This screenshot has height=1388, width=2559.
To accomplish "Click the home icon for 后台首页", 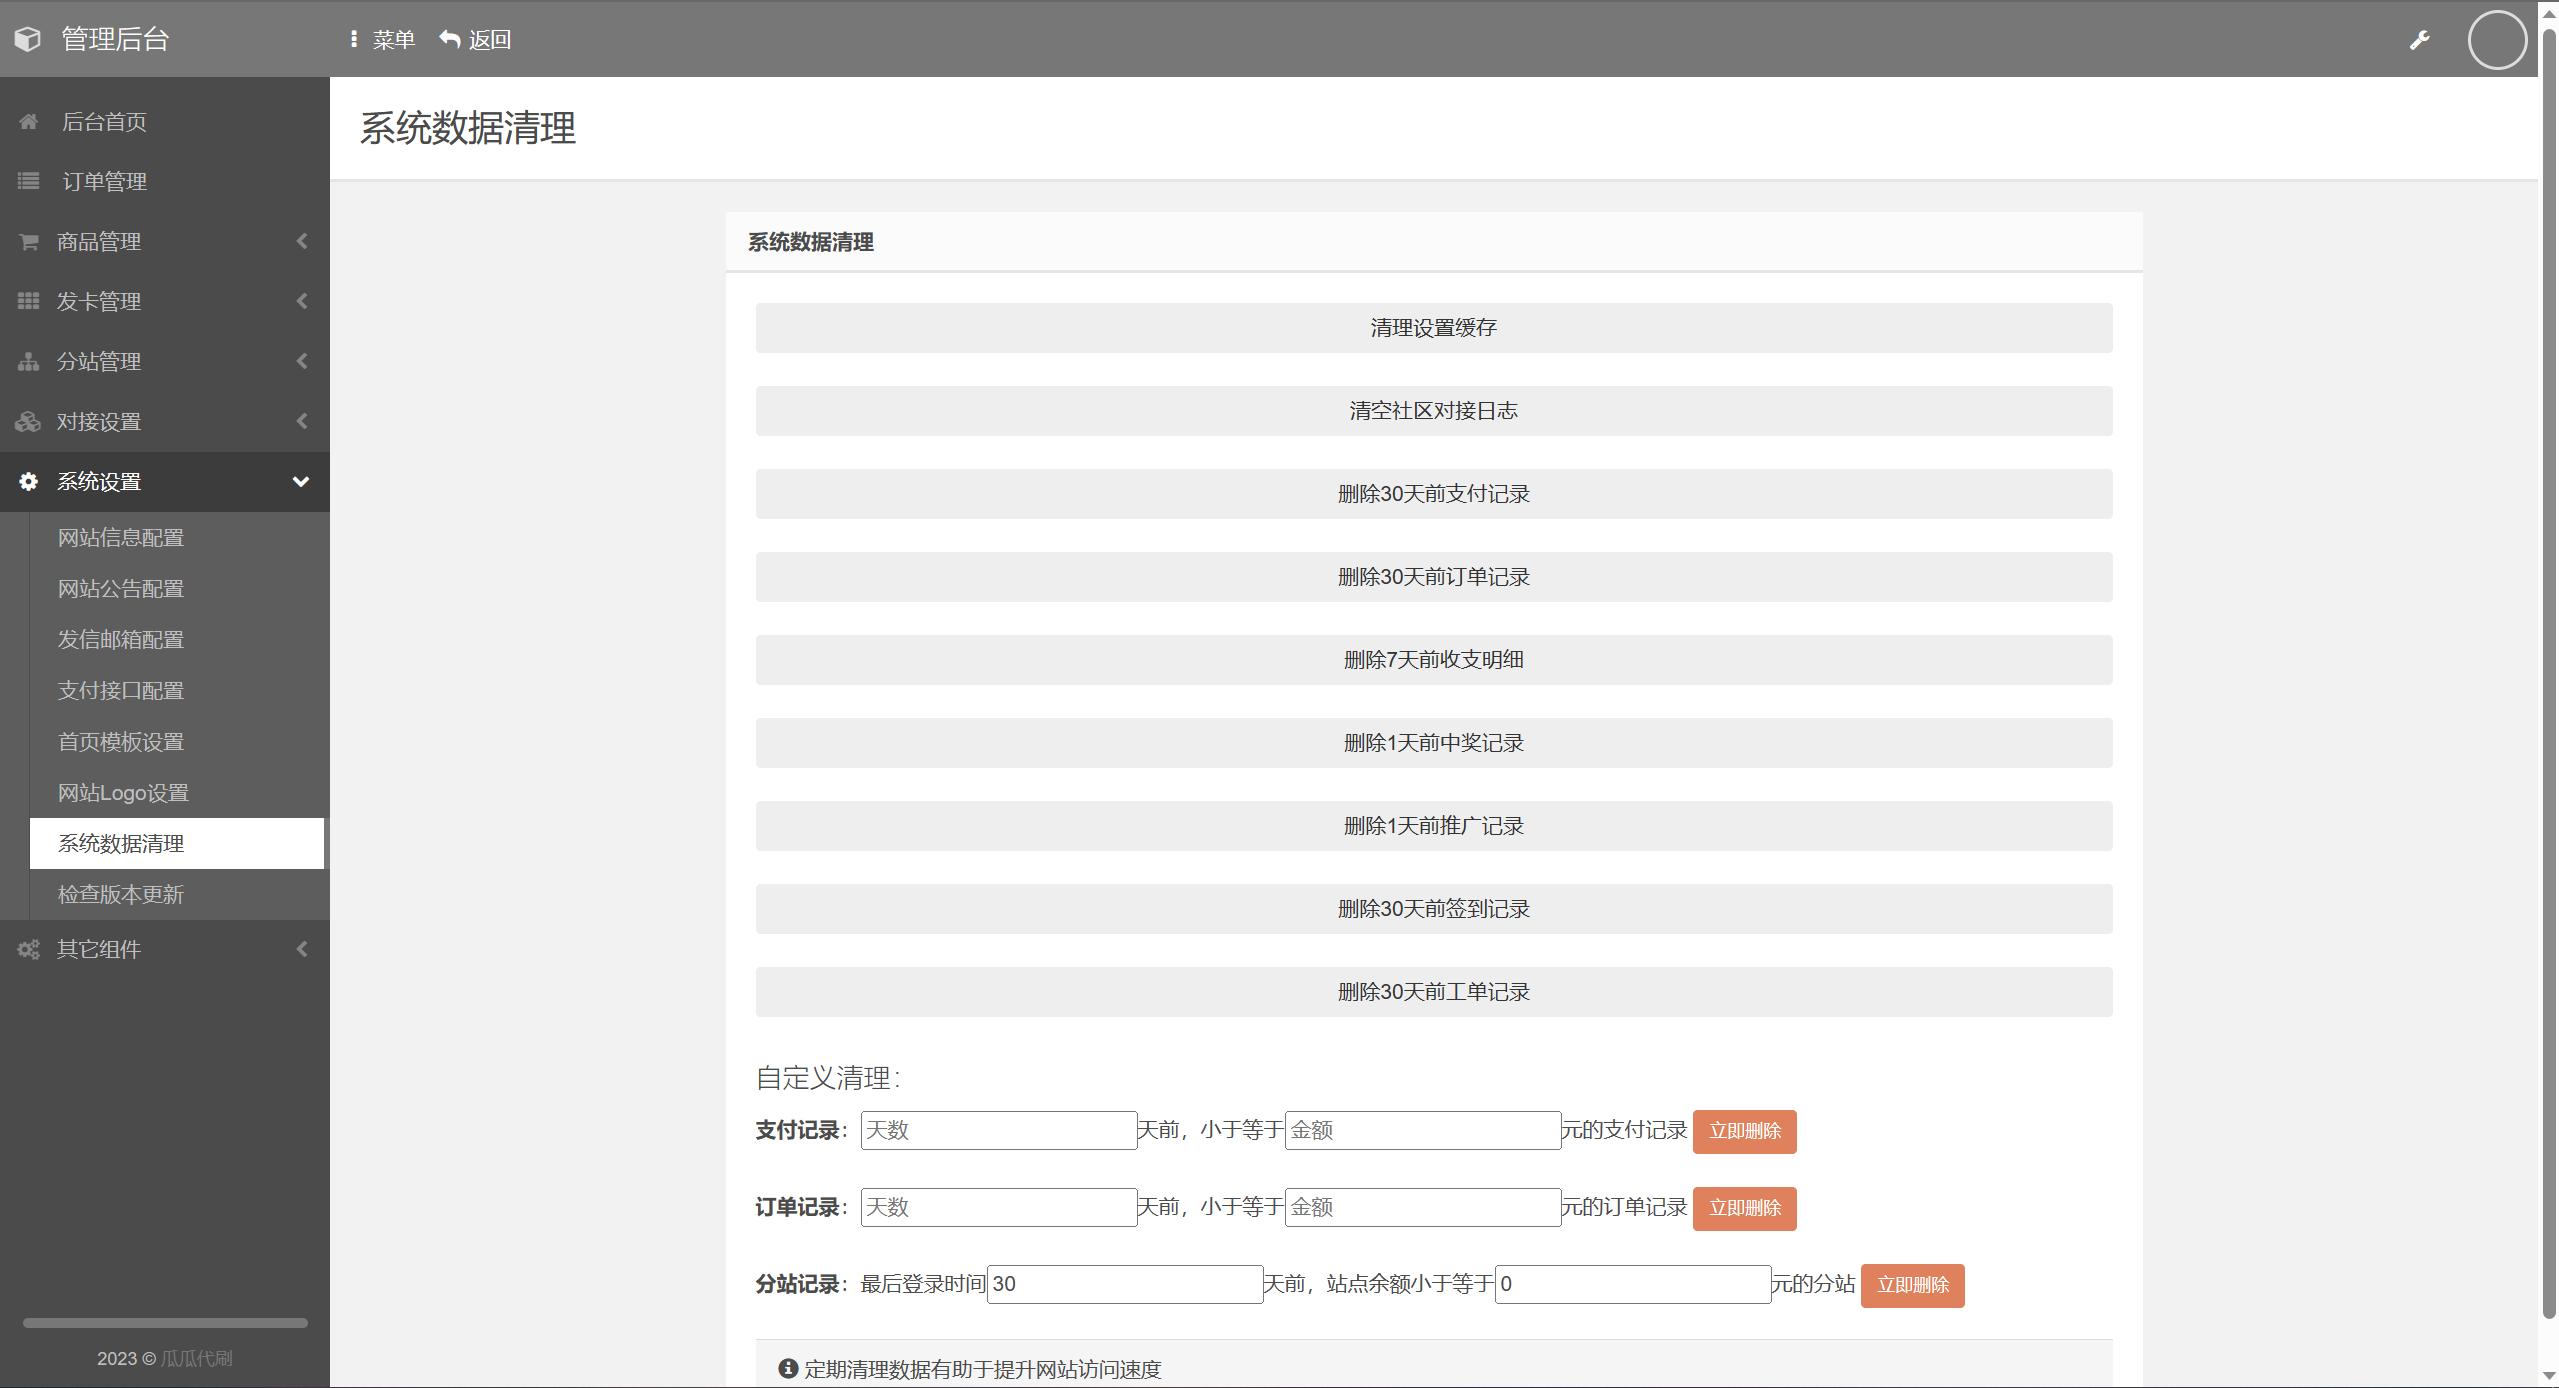I will tap(28, 122).
